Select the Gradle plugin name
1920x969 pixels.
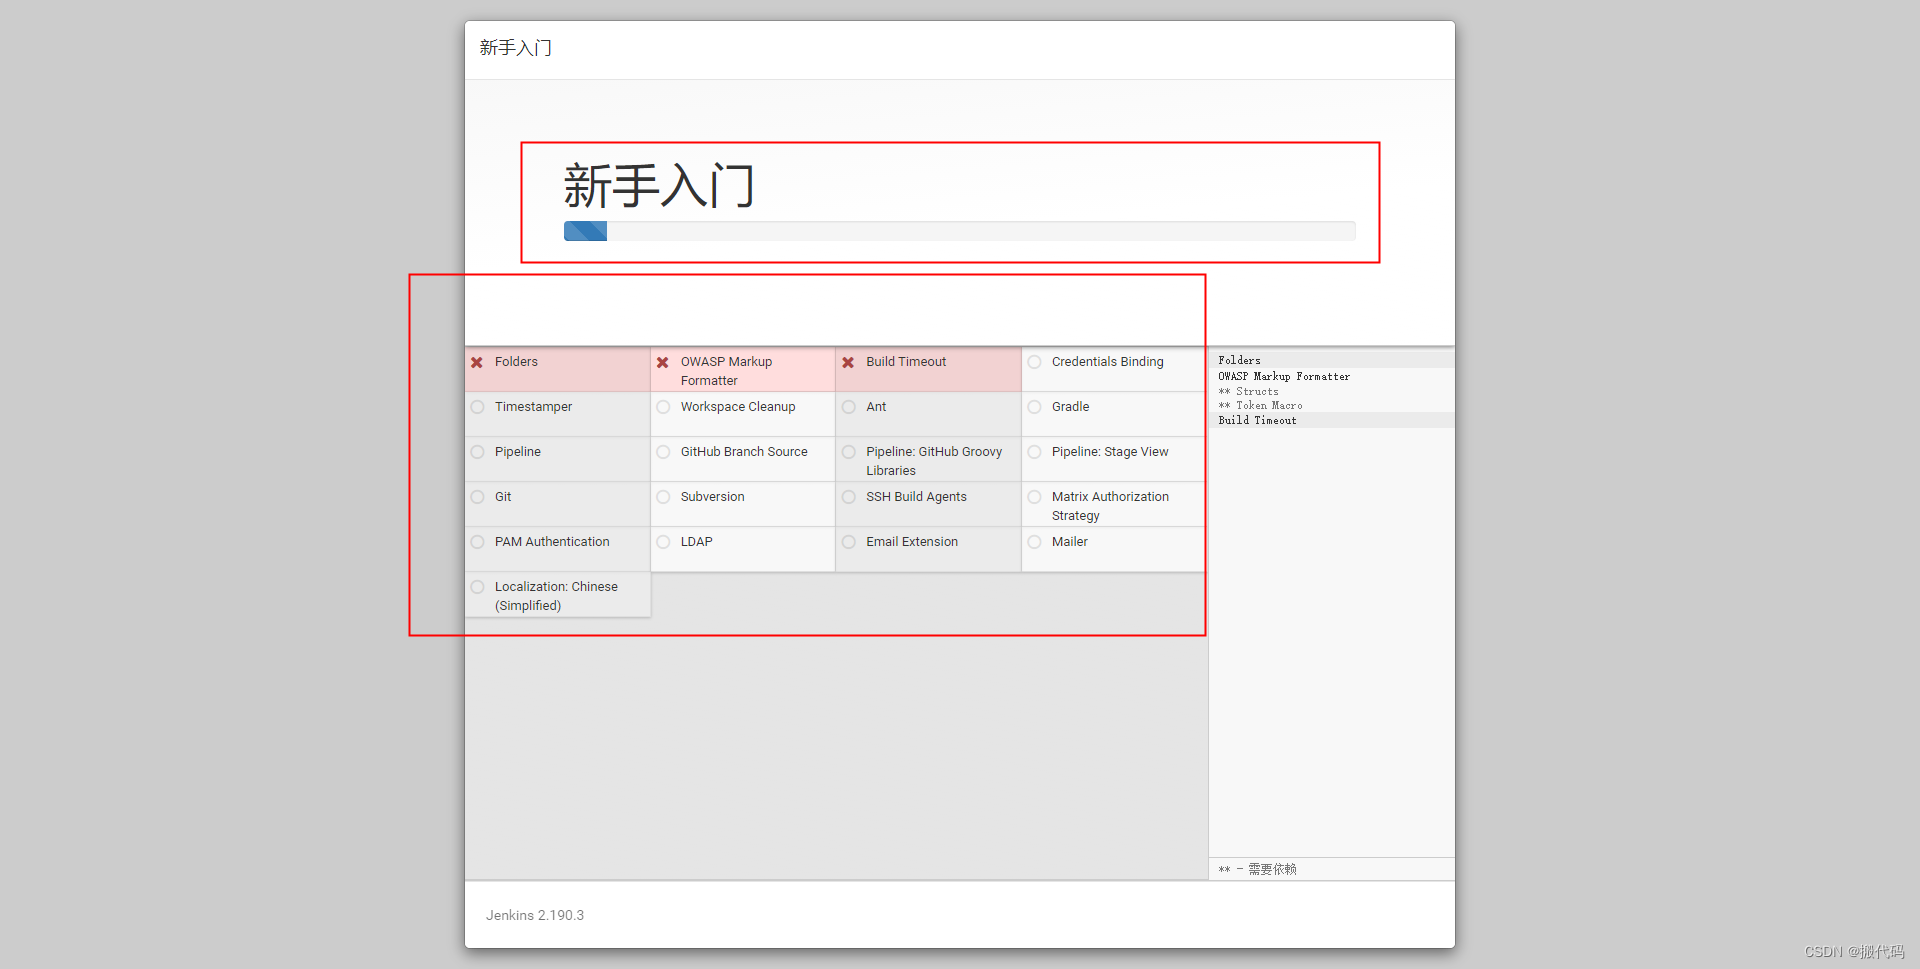(x=1070, y=407)
